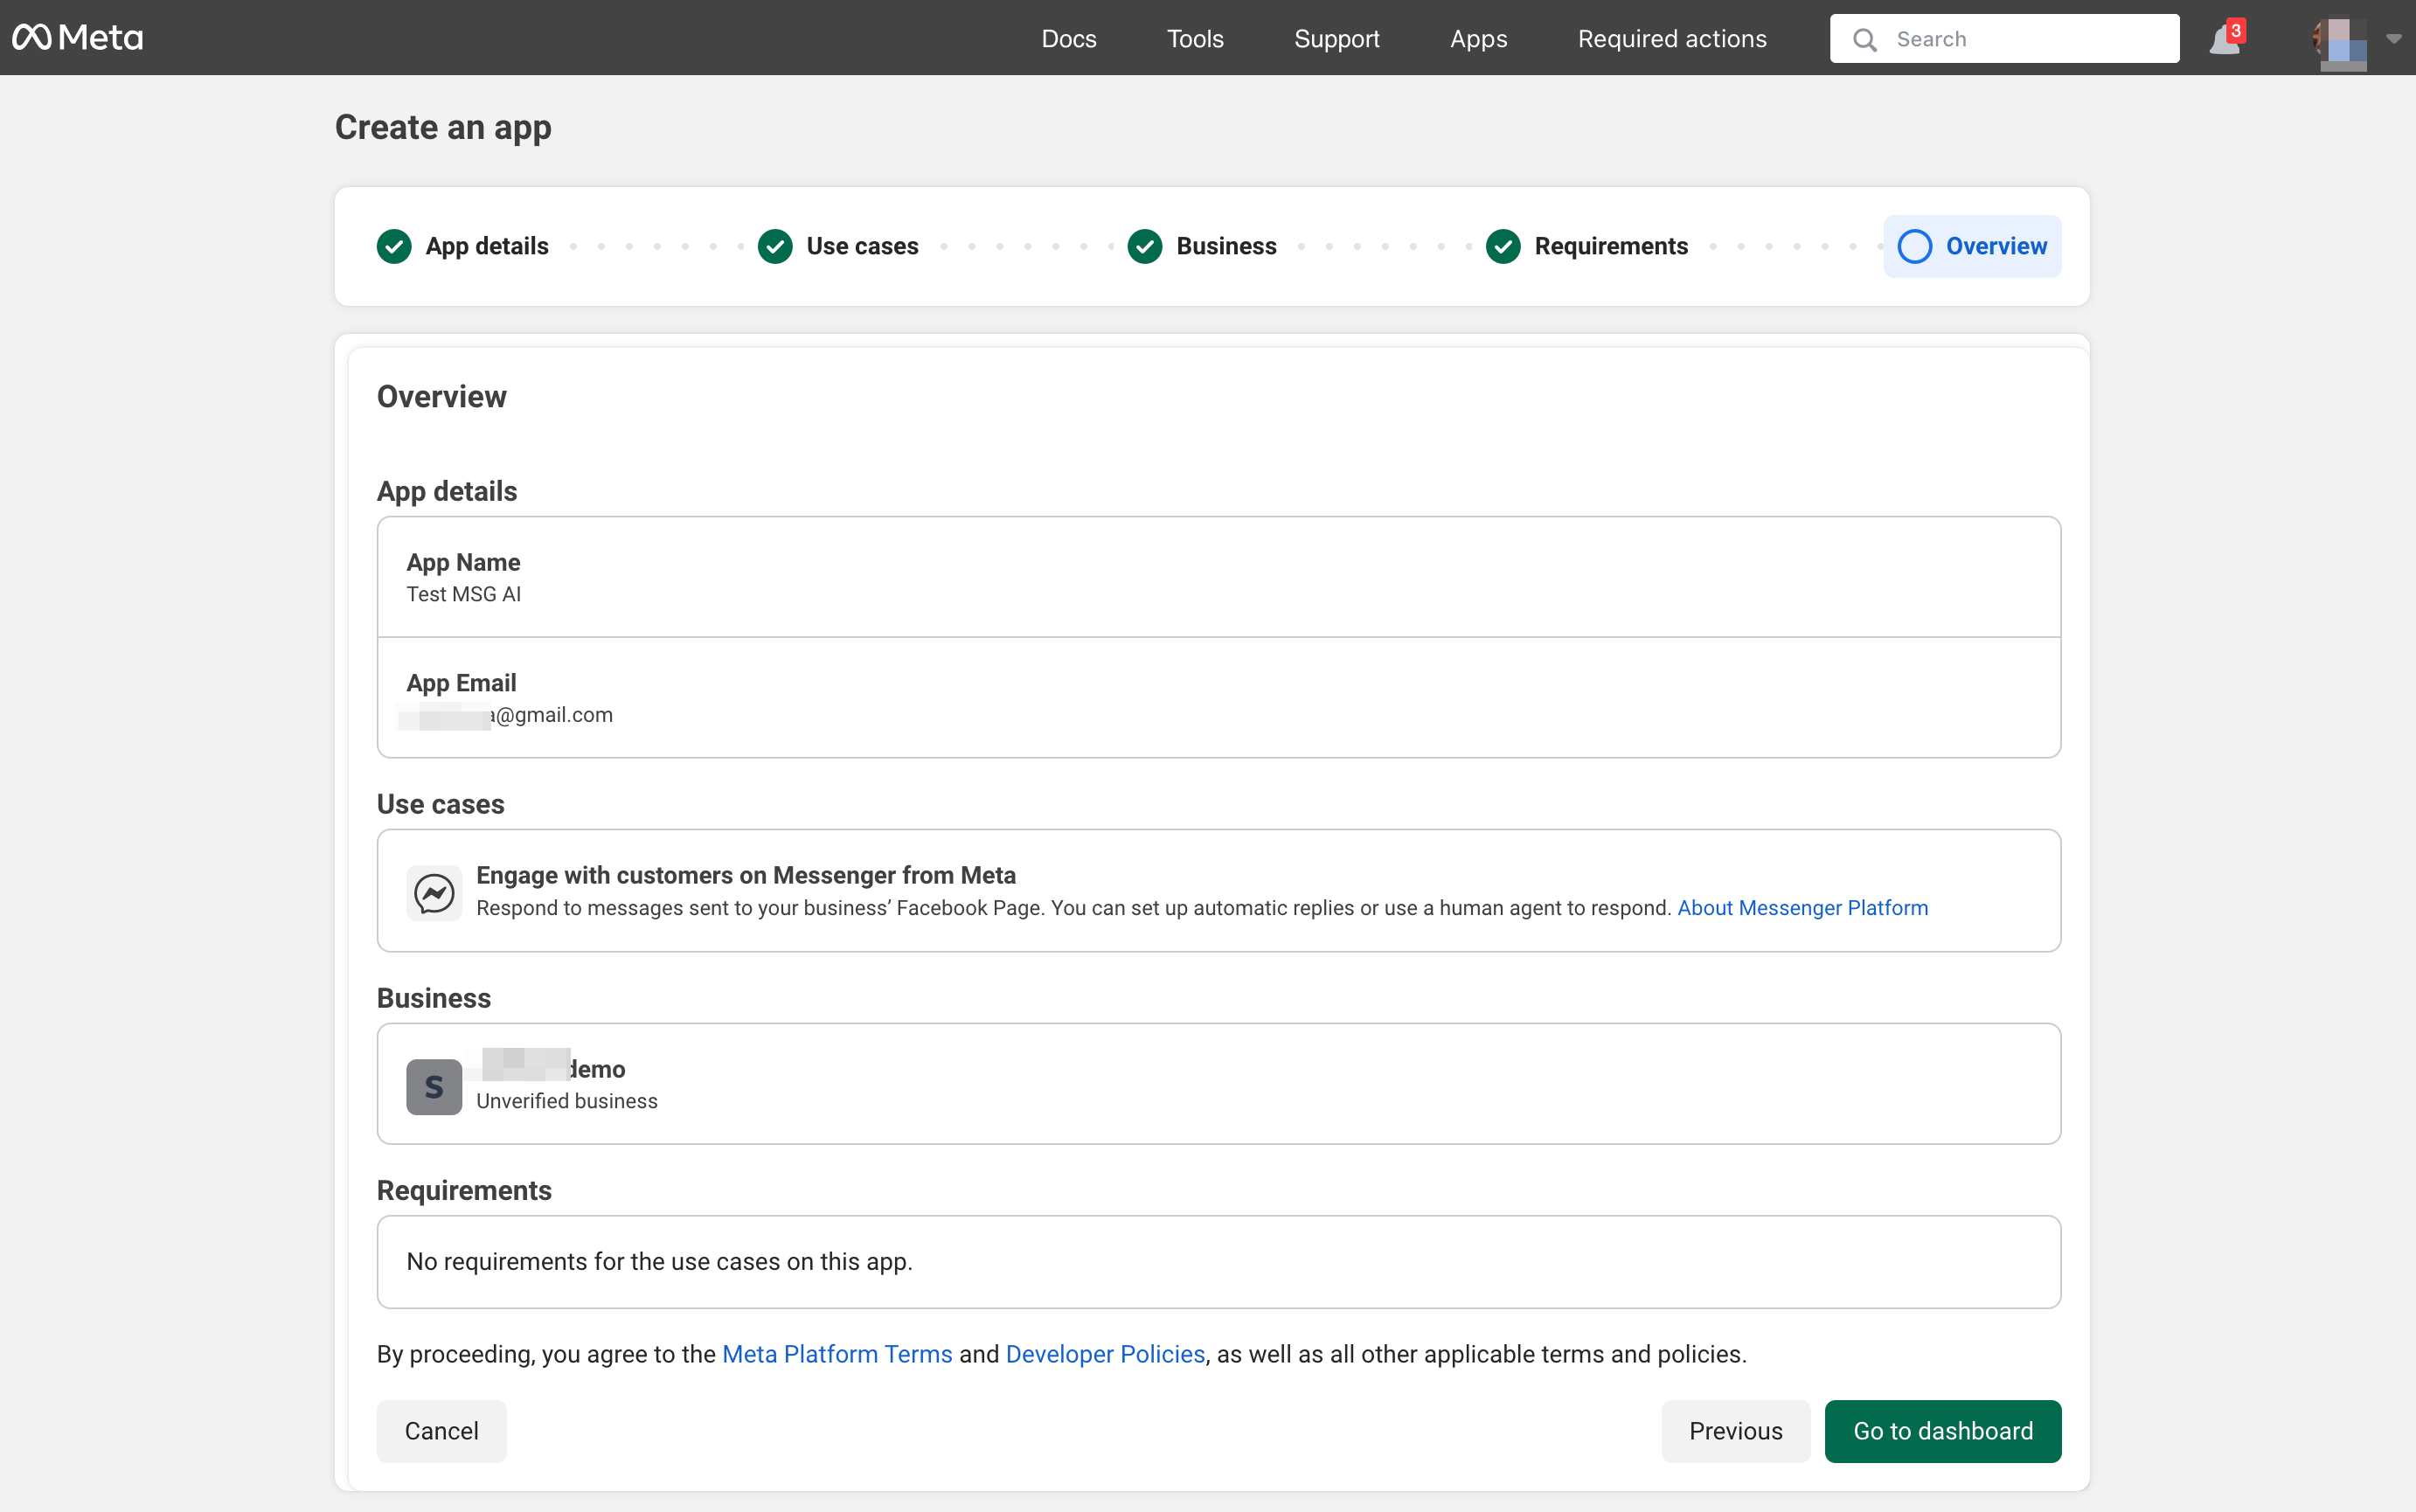Click the Meta logo
The height and width of the screenshot is (1512, 2416).
(78, 38)
